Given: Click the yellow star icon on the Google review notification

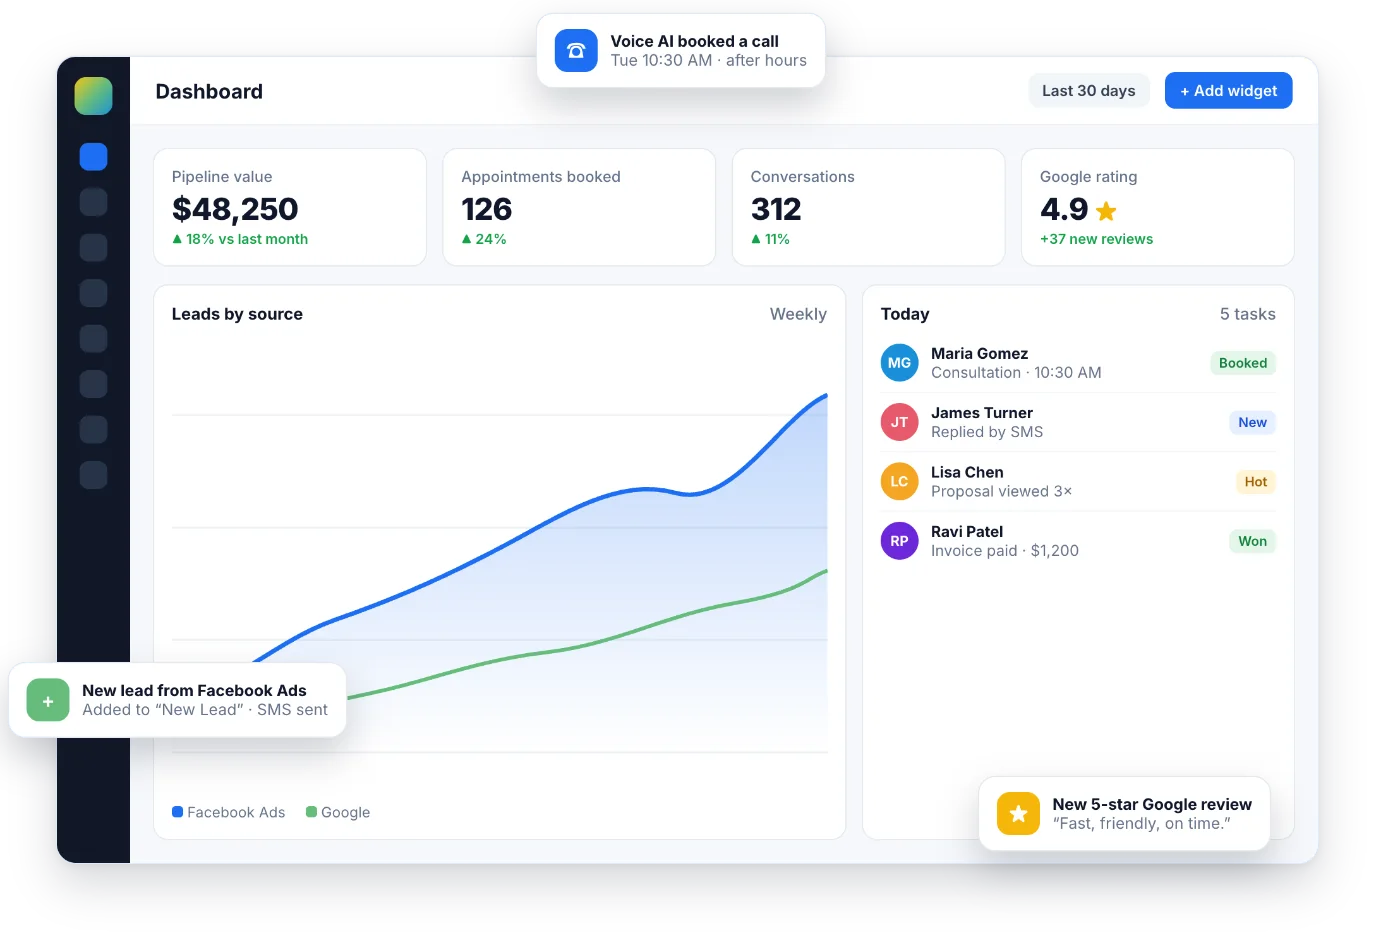Looking at the screenshot, I should 1018,814.
